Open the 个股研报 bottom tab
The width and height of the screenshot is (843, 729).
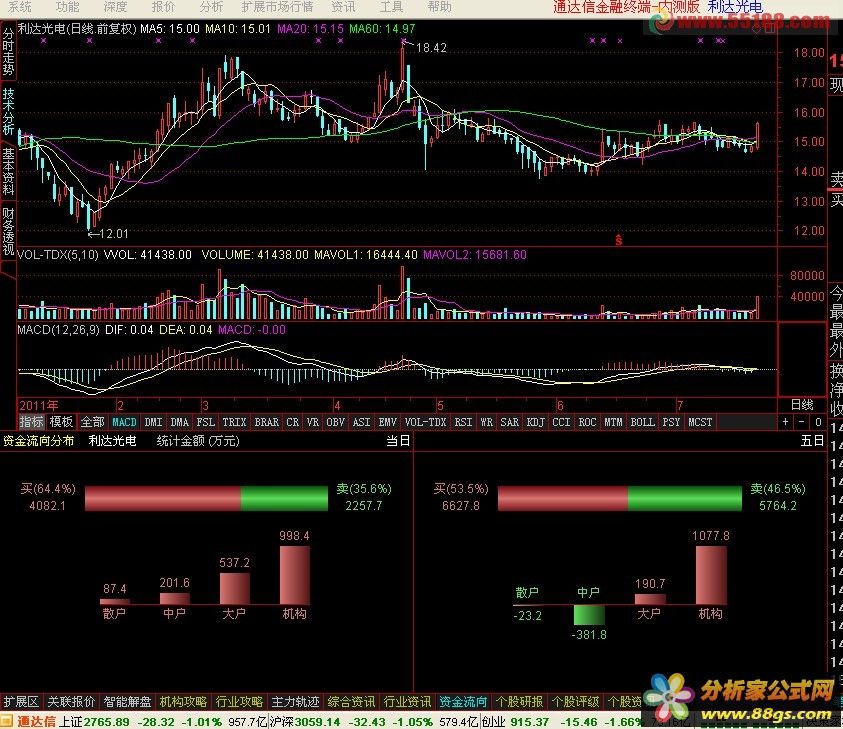tap(519, 702)
